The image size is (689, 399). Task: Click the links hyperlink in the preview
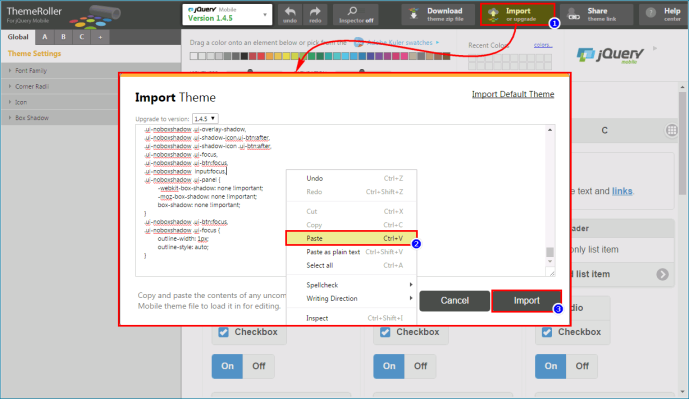click(622, 191)
